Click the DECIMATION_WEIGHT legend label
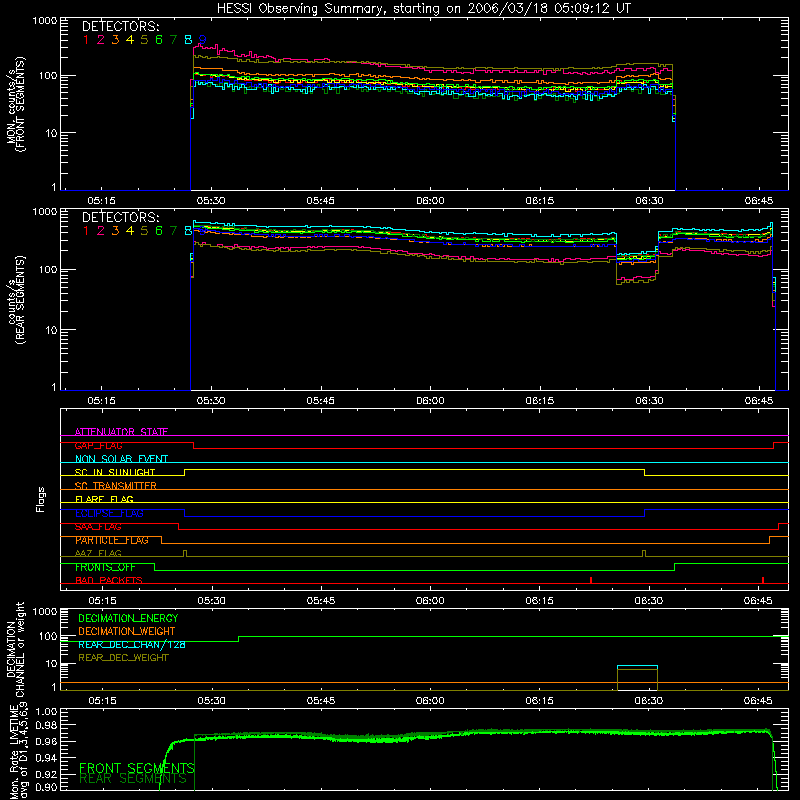The image size is (800, 800). pos(127,631)
